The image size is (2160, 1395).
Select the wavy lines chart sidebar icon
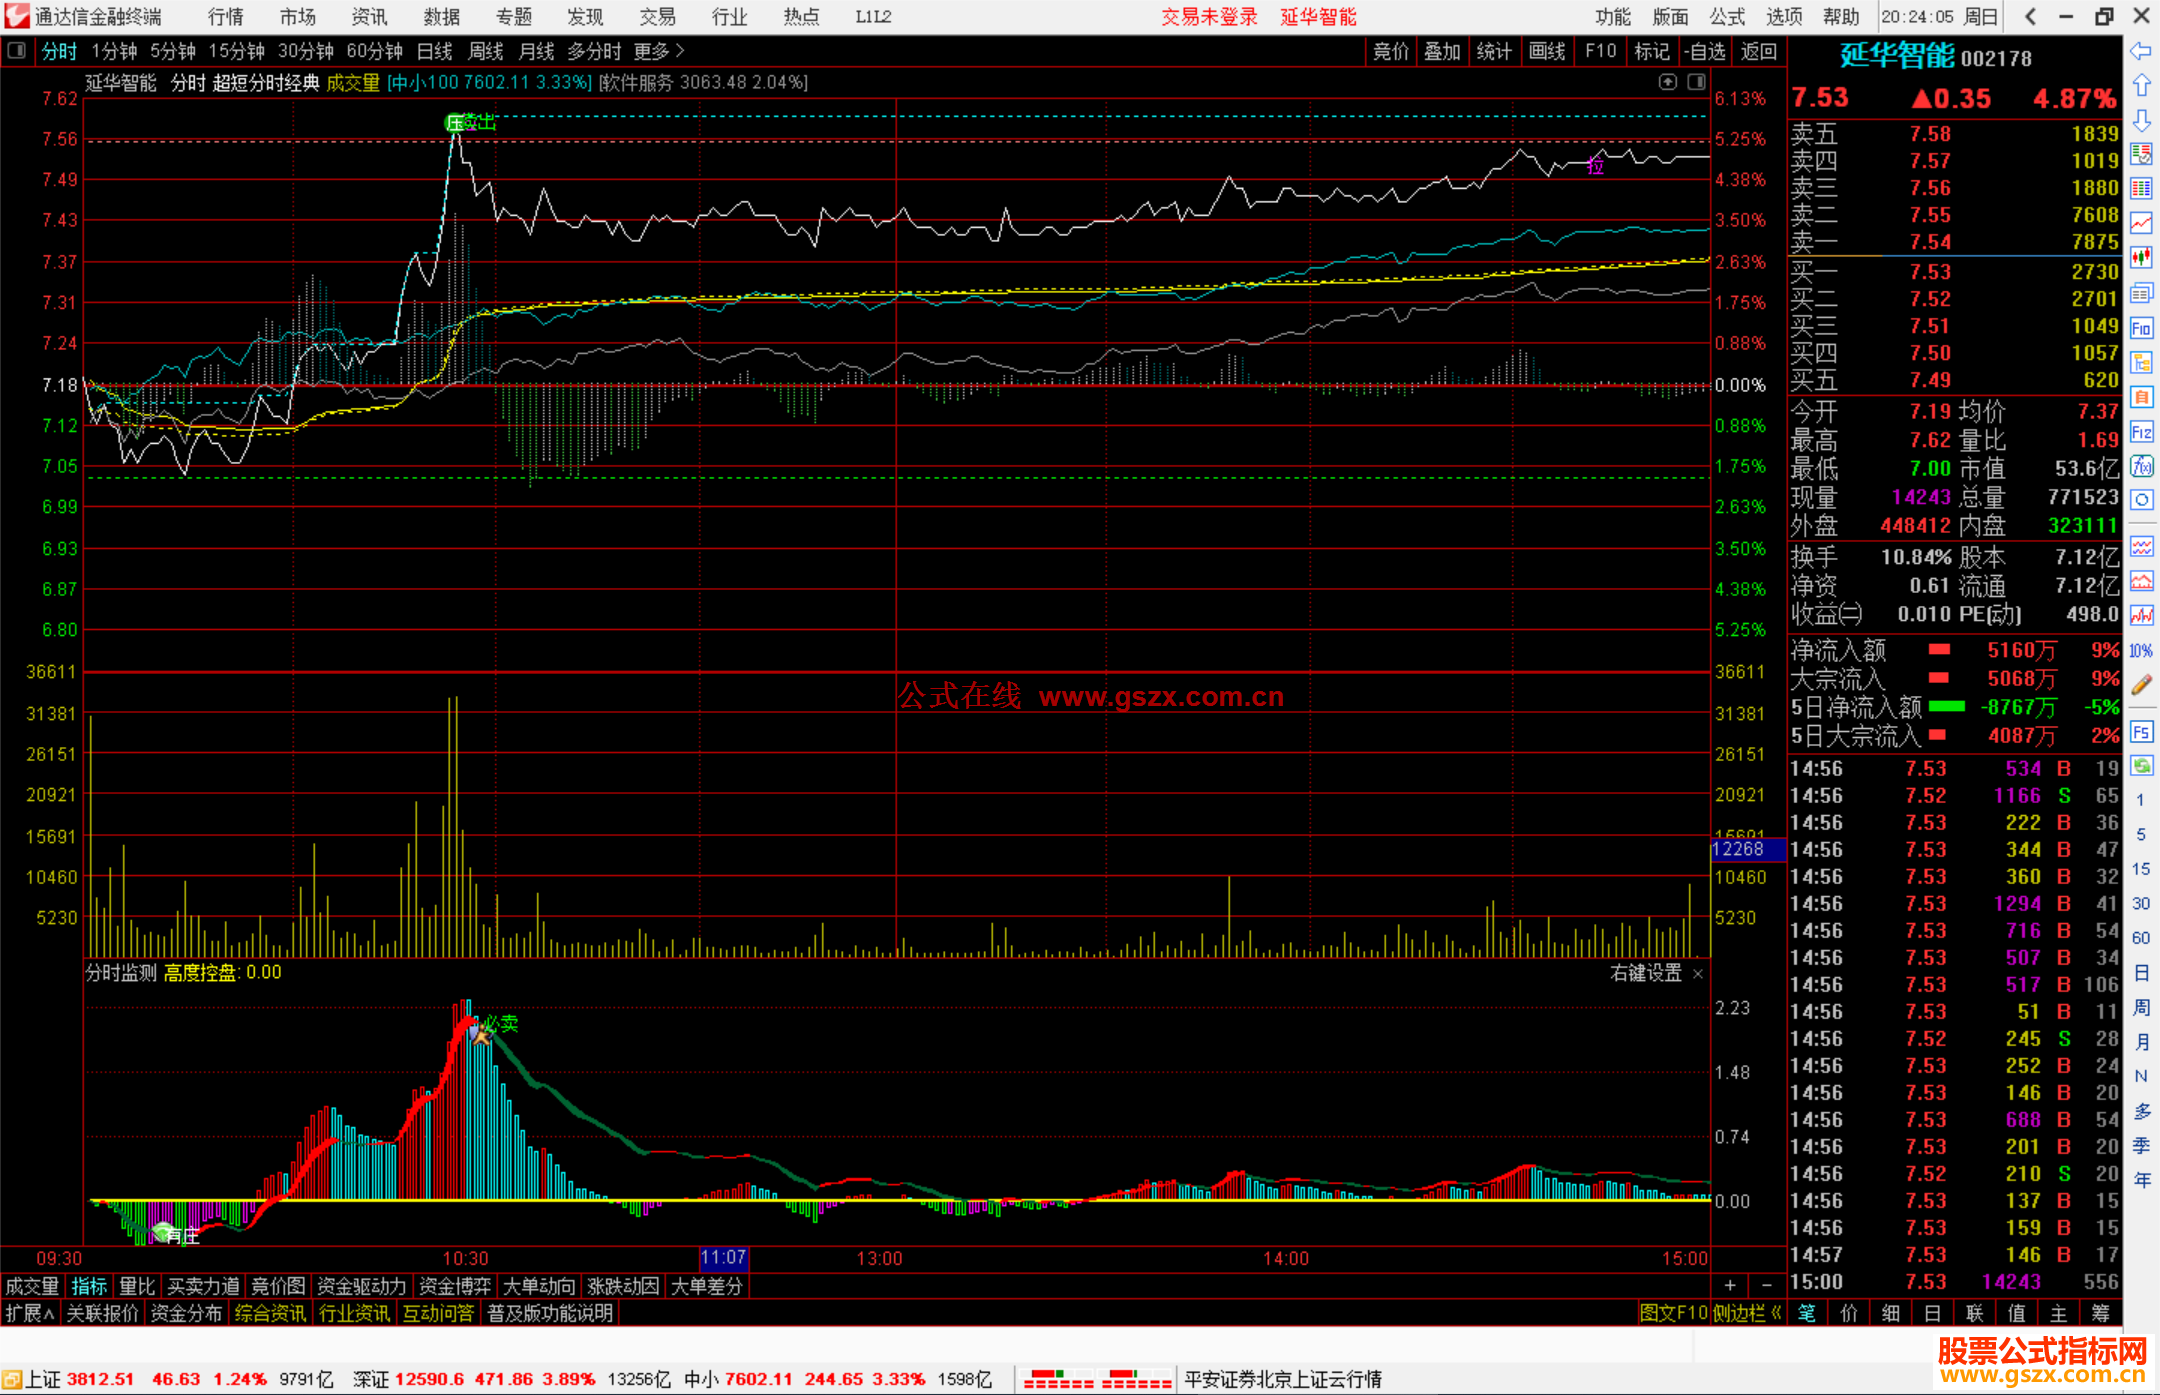(x=2141, y=546)
